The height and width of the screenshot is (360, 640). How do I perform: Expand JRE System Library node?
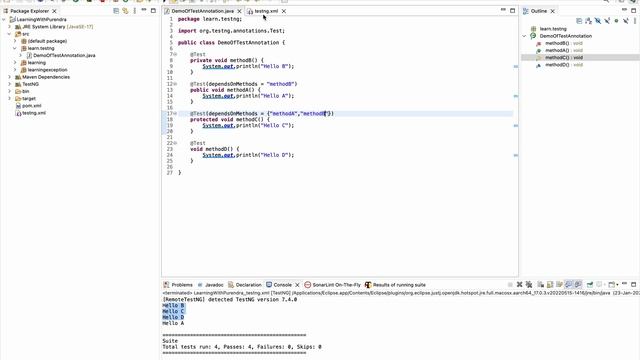[x=9, y=27]
